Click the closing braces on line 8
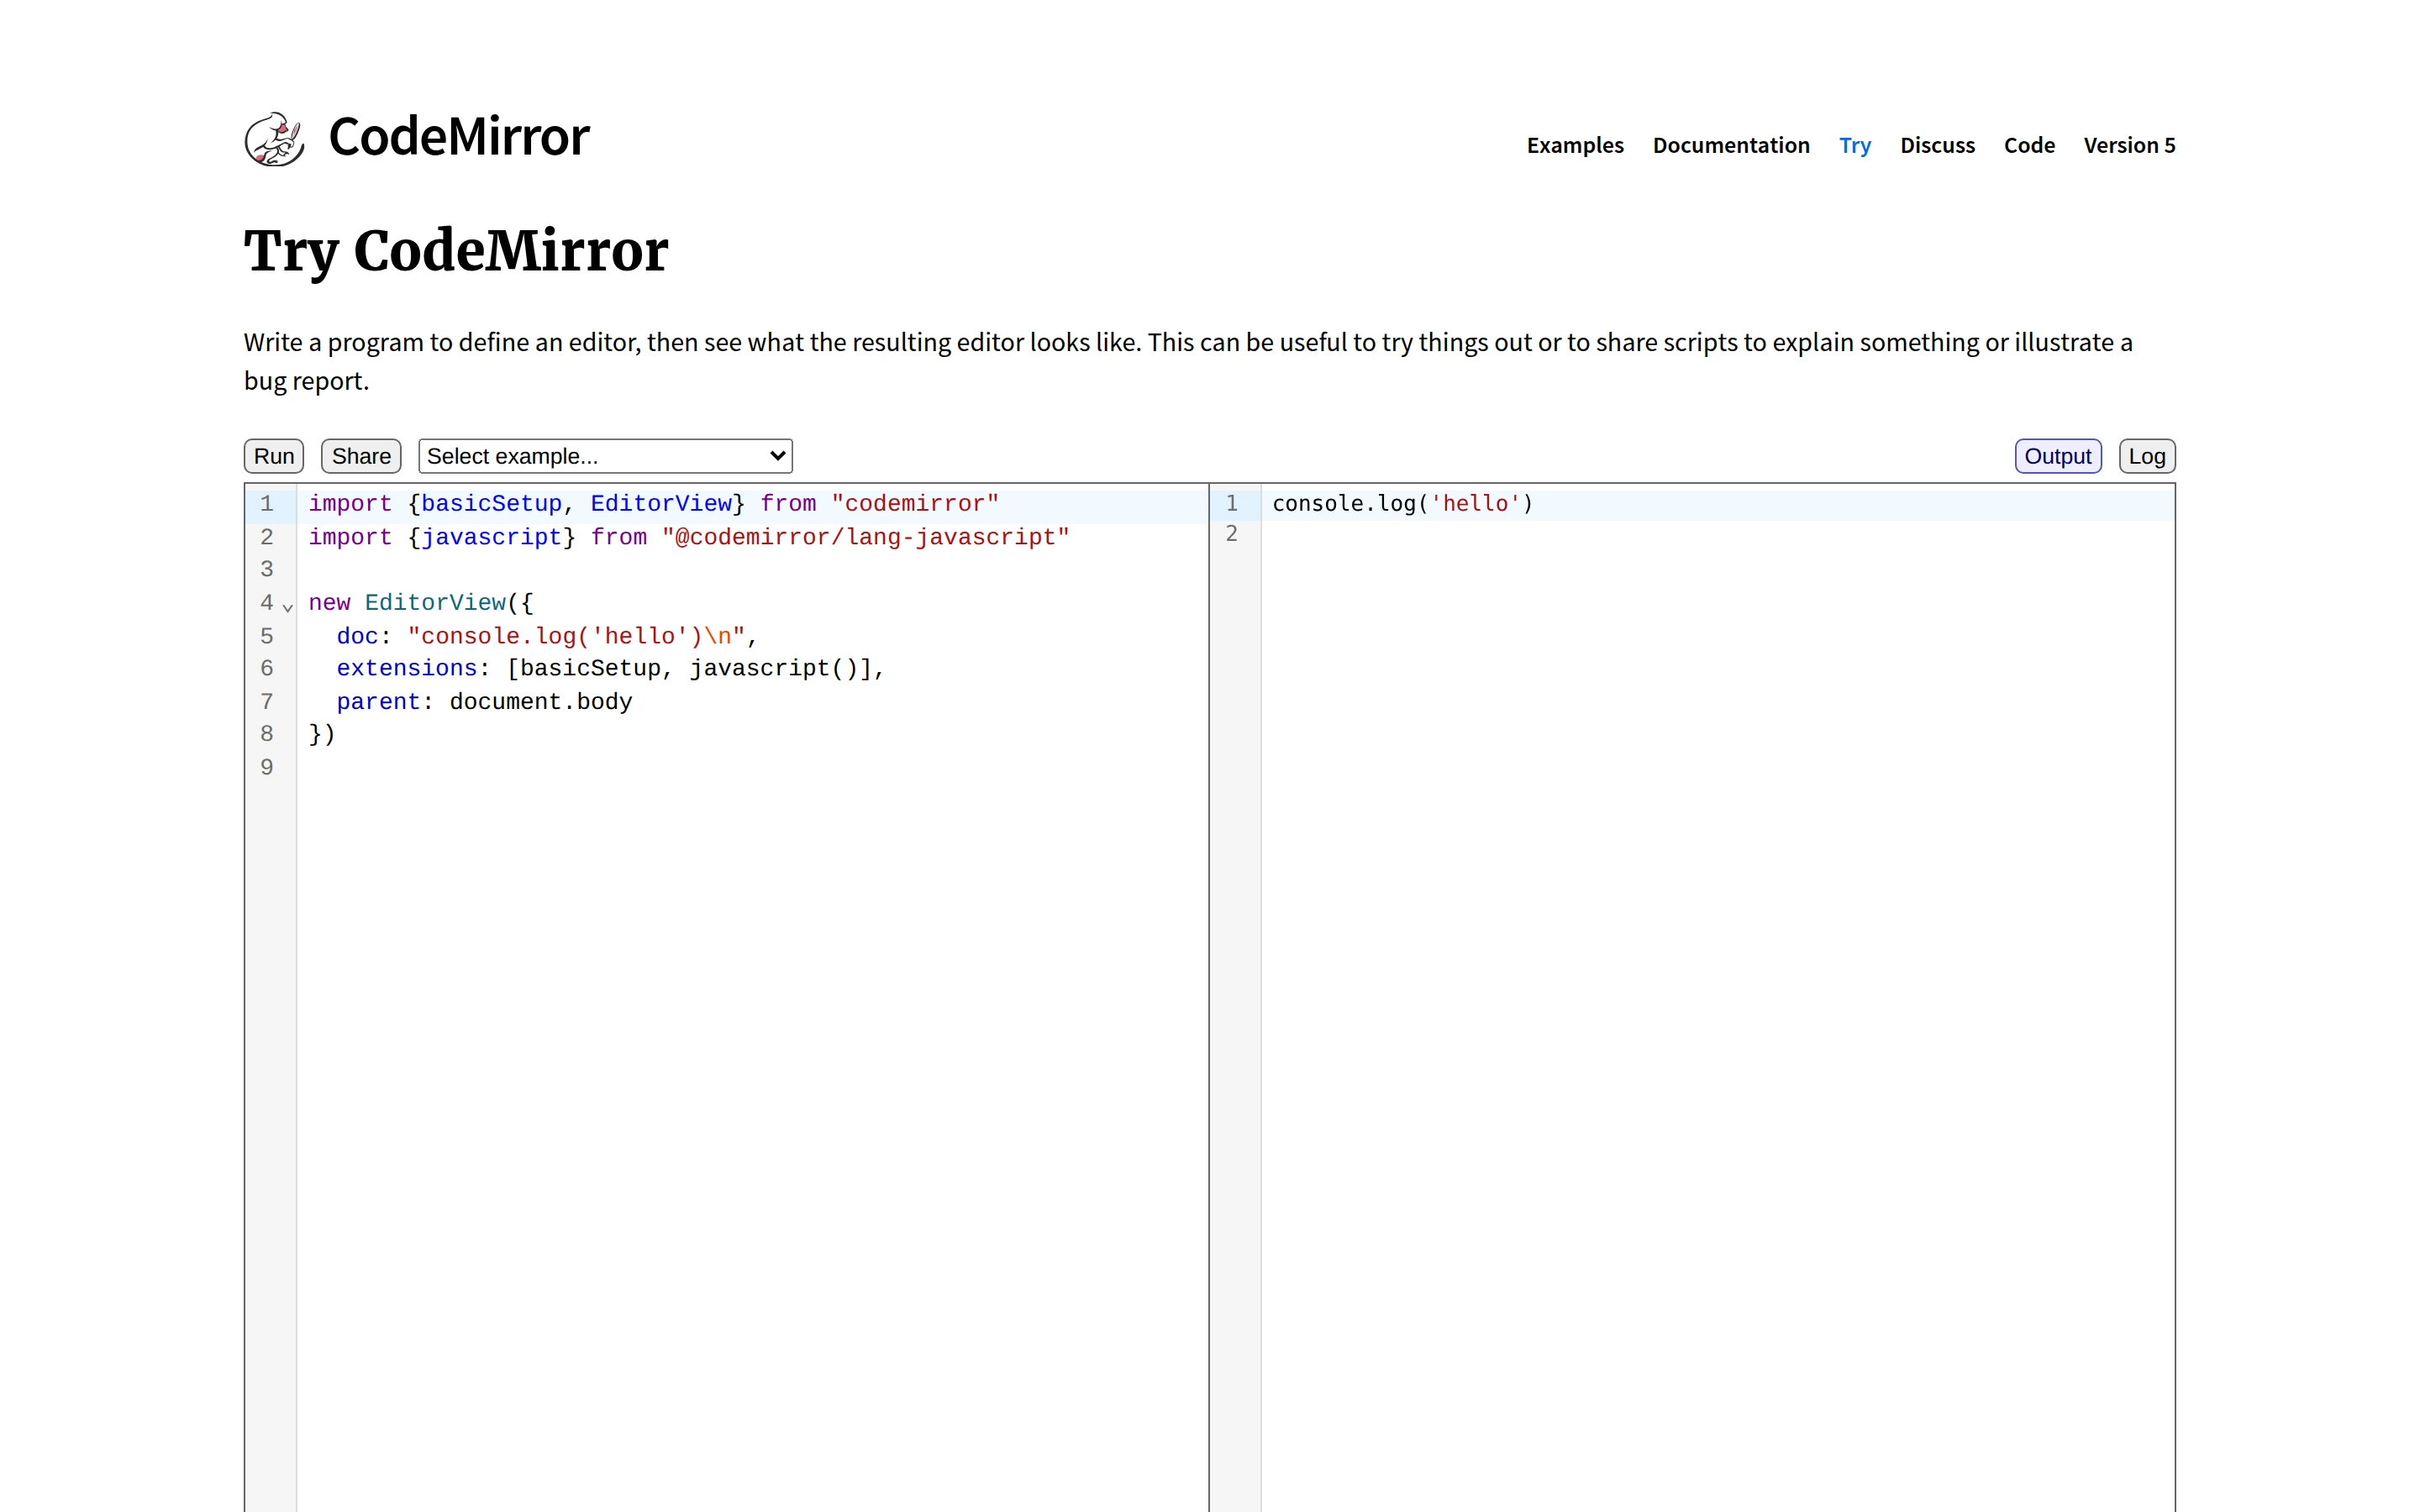 tap(322, 733)
